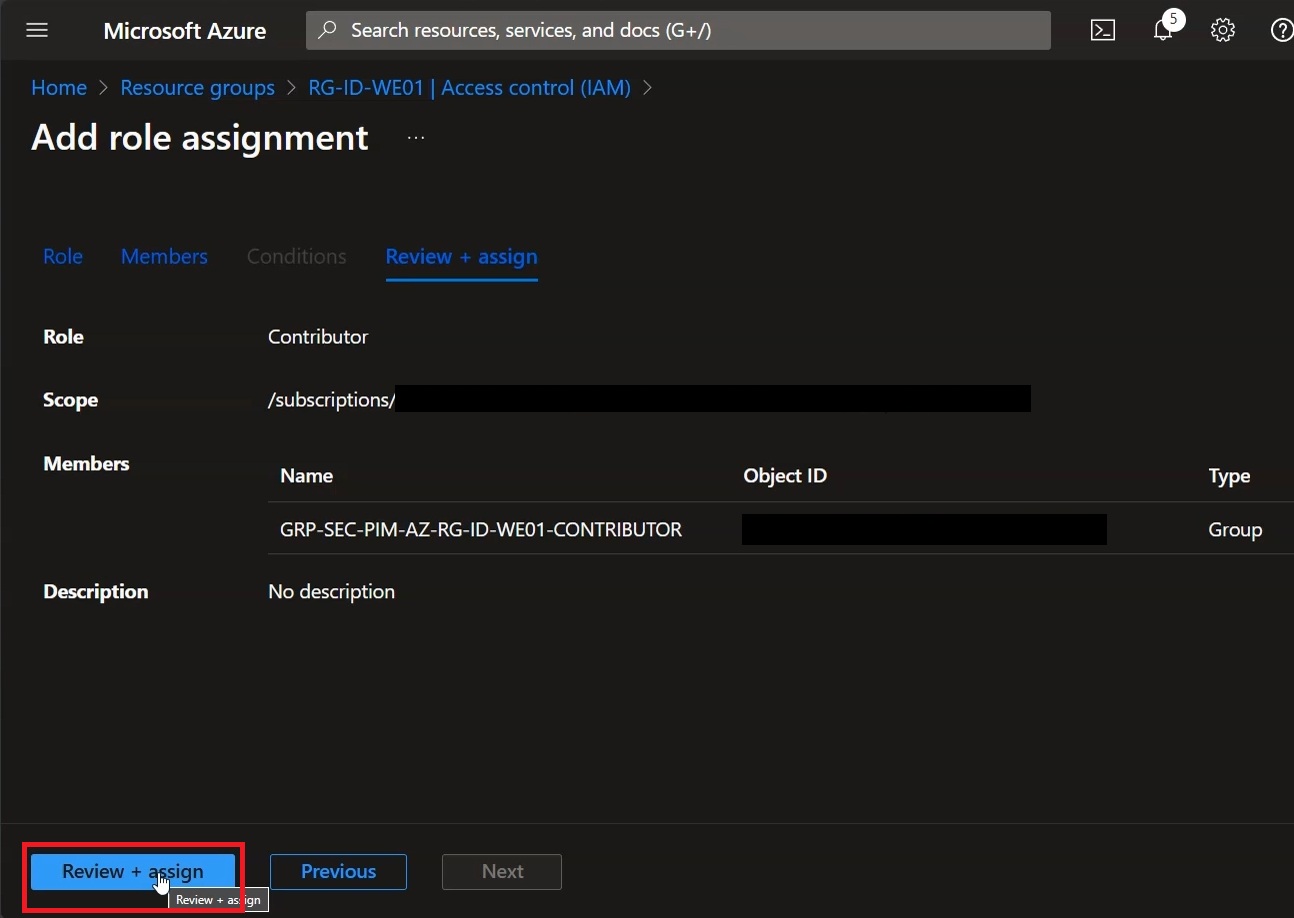The image size is (1294, 918).
Task: Click the greyed-out Next button
Action: click(x=502, y=871)
